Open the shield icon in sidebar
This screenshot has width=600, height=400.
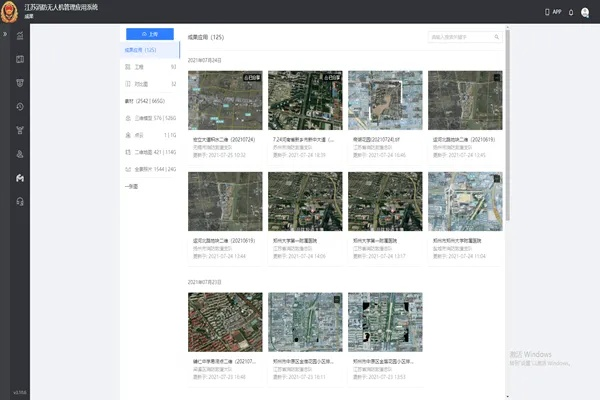click(x=20, y=83)
